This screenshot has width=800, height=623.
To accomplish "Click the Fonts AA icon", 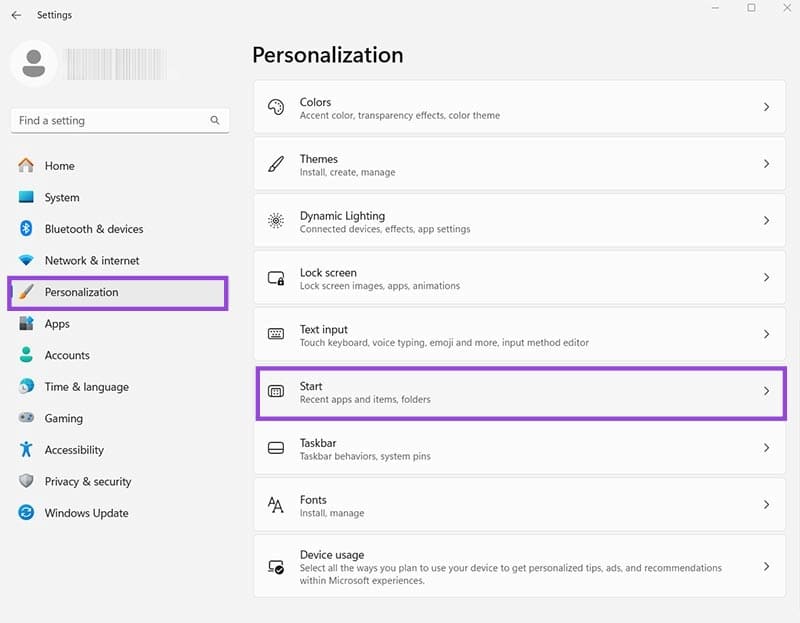I will coord(276,505).
